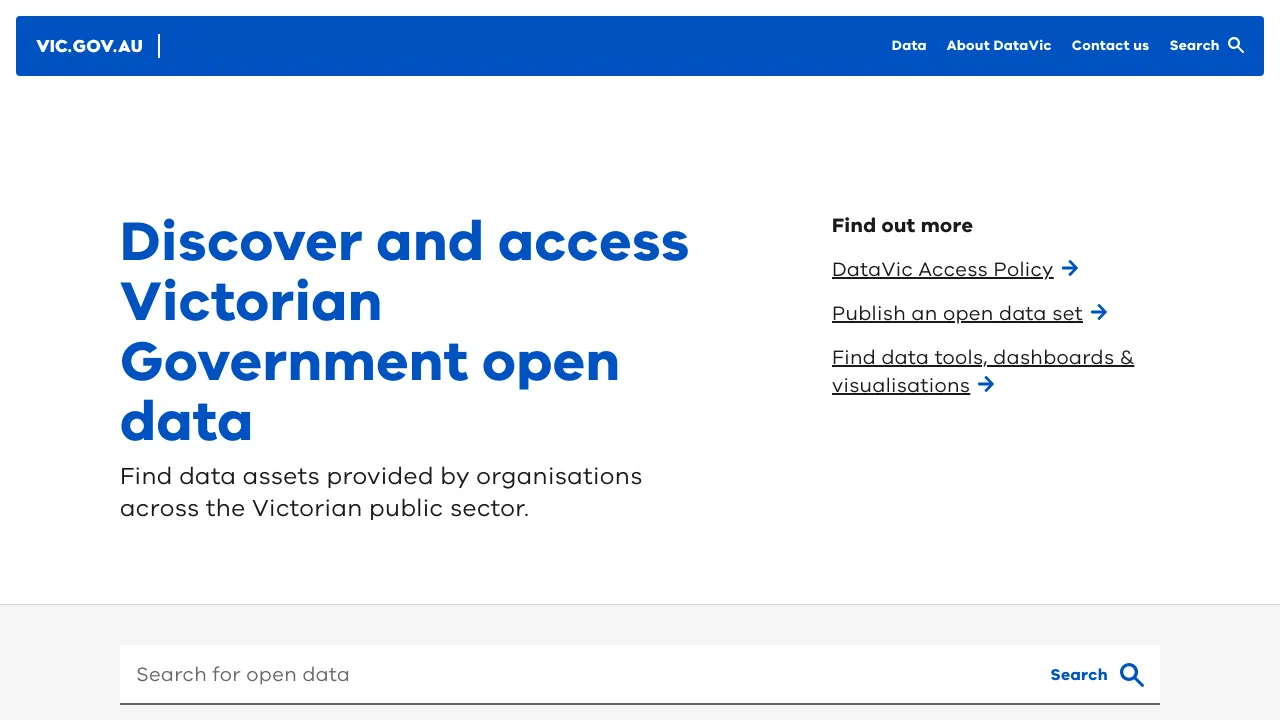1280x720 pixels.
Task: Open the DataVic Access Policy link
Action: (942, 269)
